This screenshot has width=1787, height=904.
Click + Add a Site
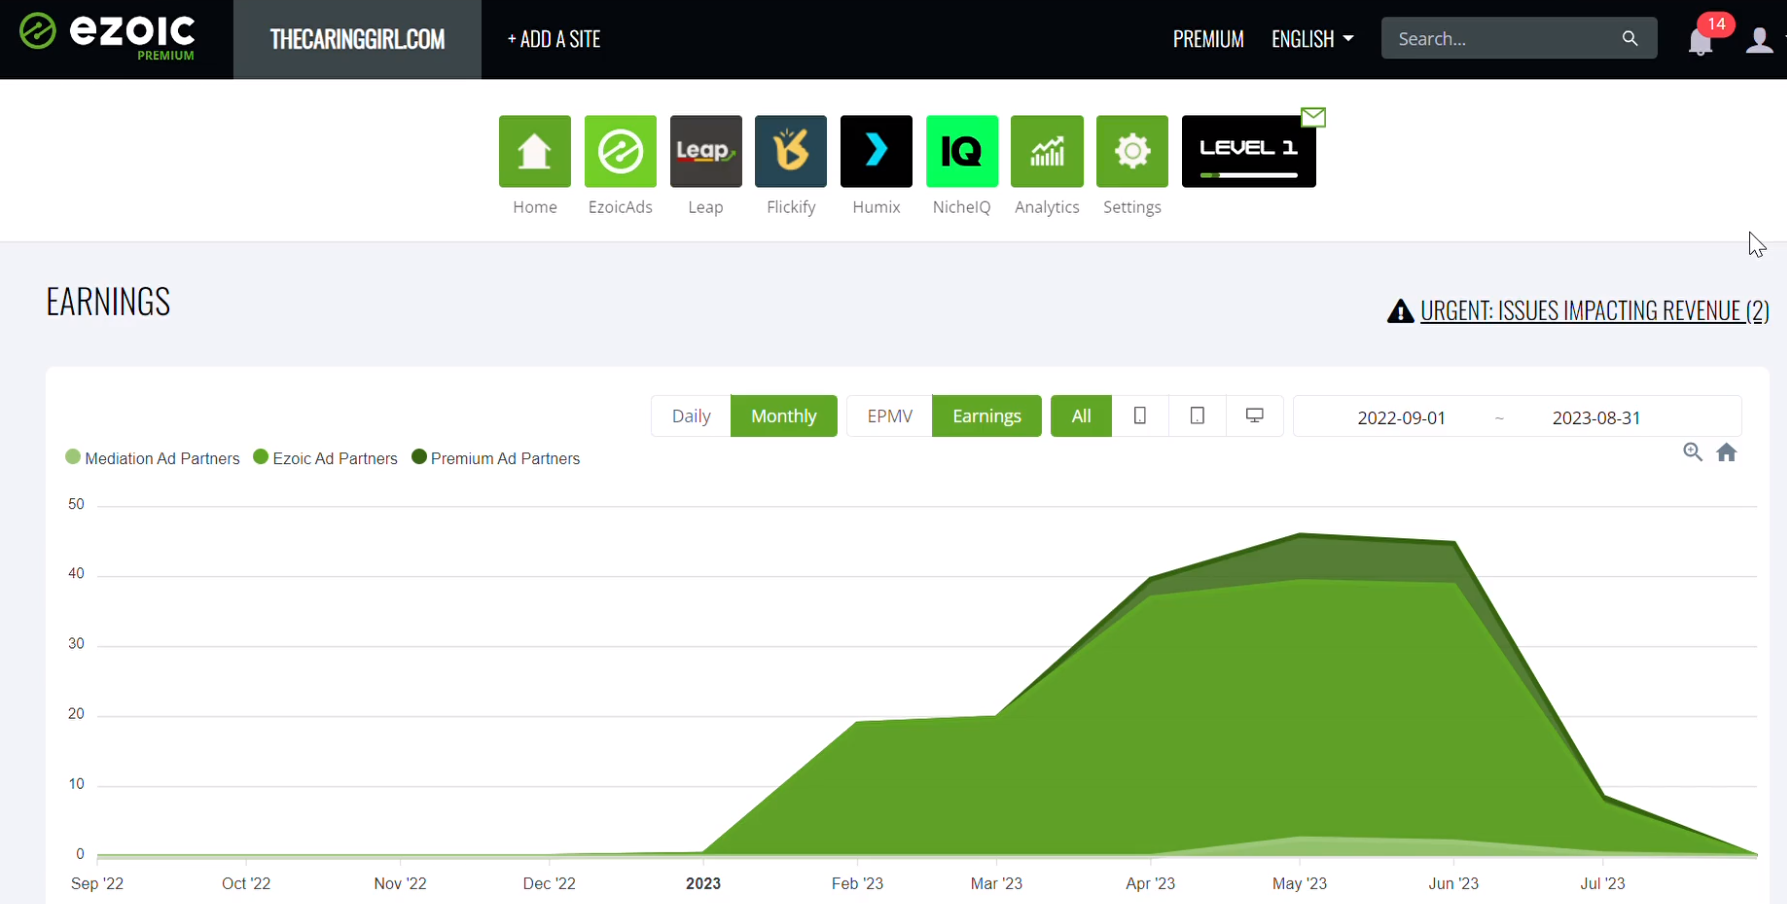tap(554, 39)
